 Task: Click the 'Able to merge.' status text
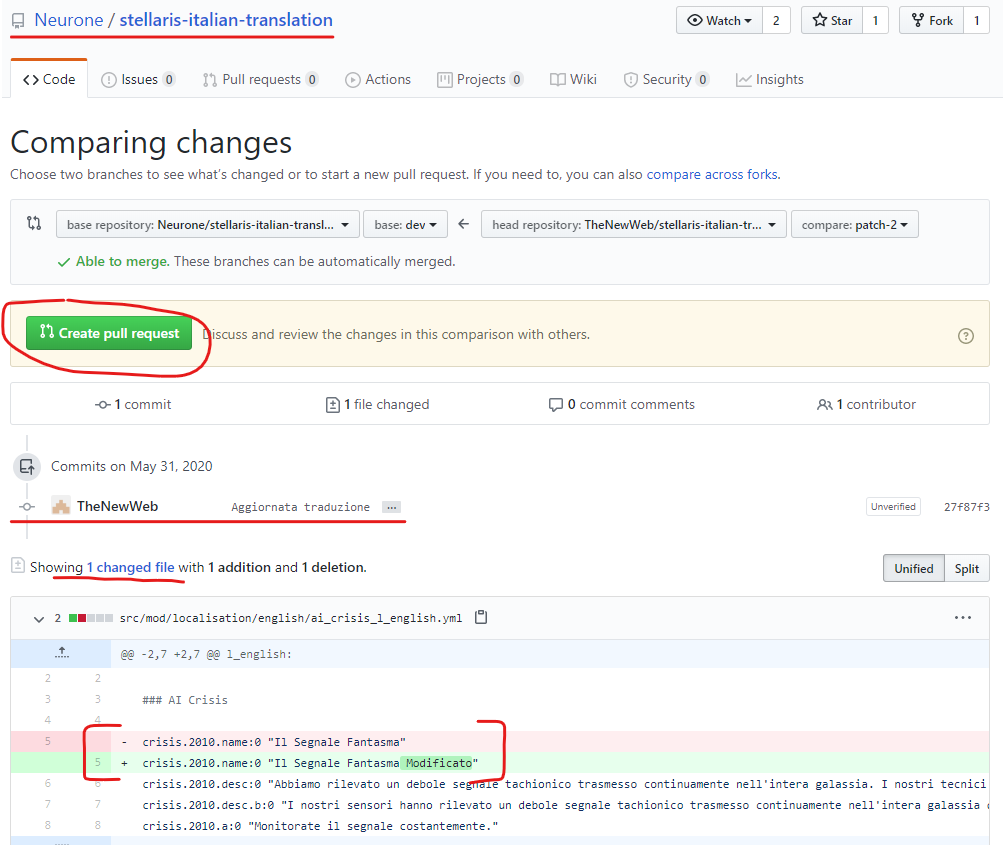pyautogui.click(x=123, y=262)
